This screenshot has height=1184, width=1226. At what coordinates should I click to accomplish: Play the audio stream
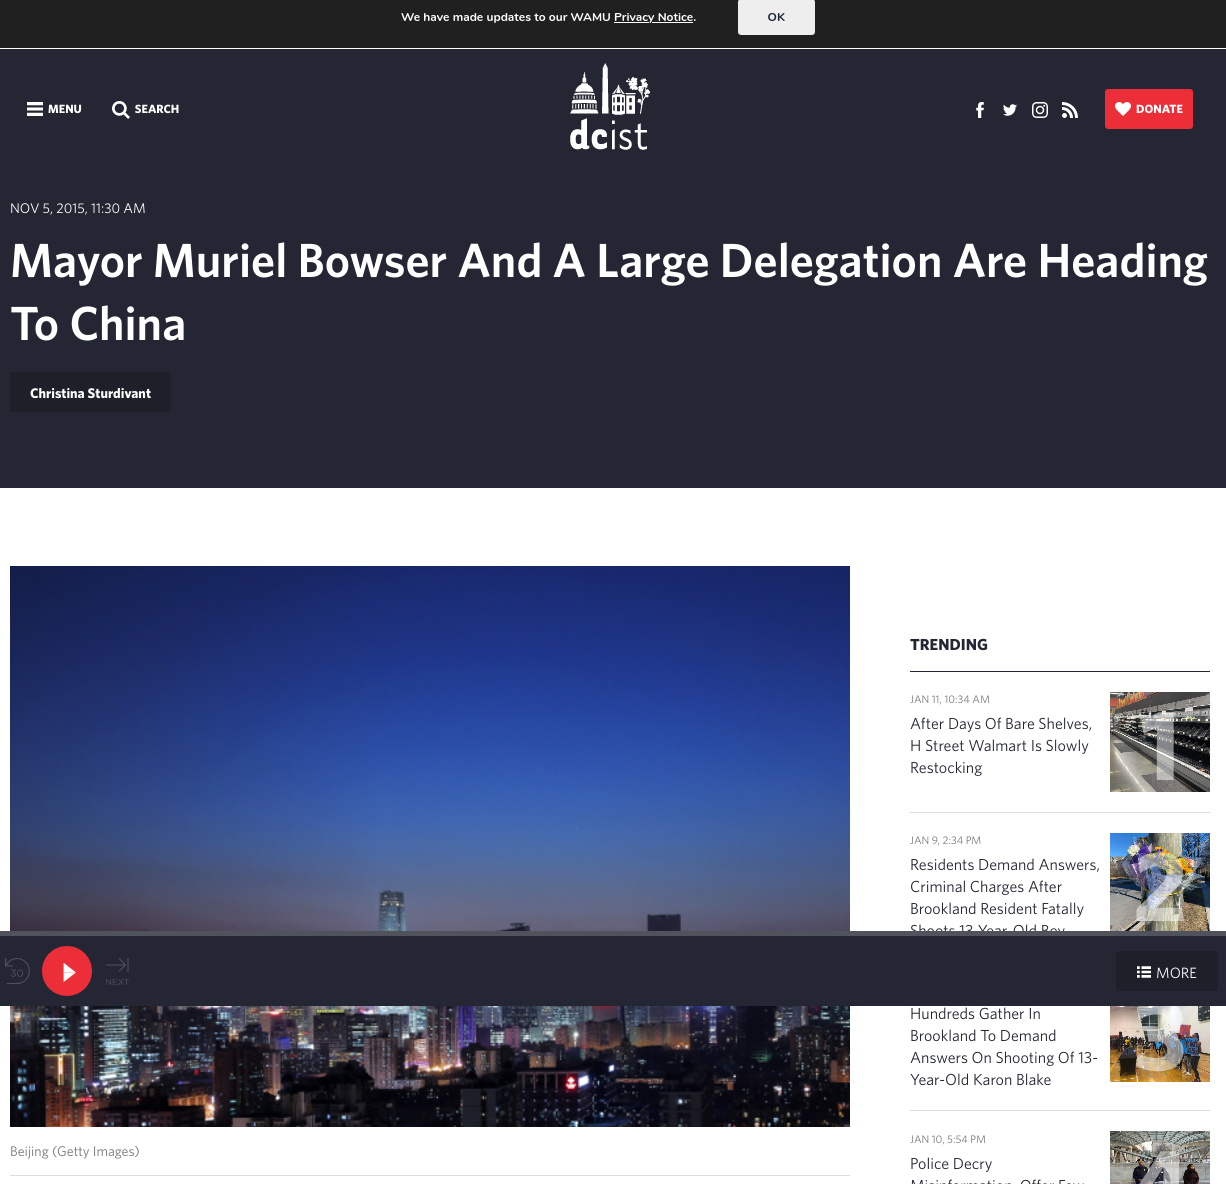(67, 971)
